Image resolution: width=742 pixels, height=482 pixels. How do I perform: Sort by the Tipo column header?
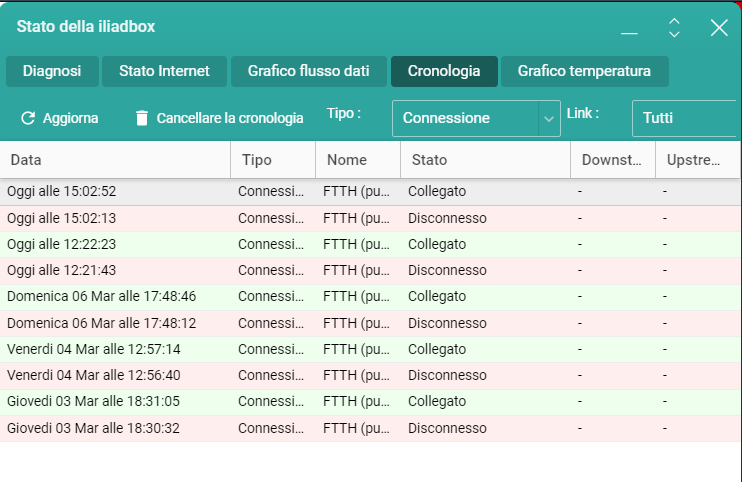click(x=273, y=160)
